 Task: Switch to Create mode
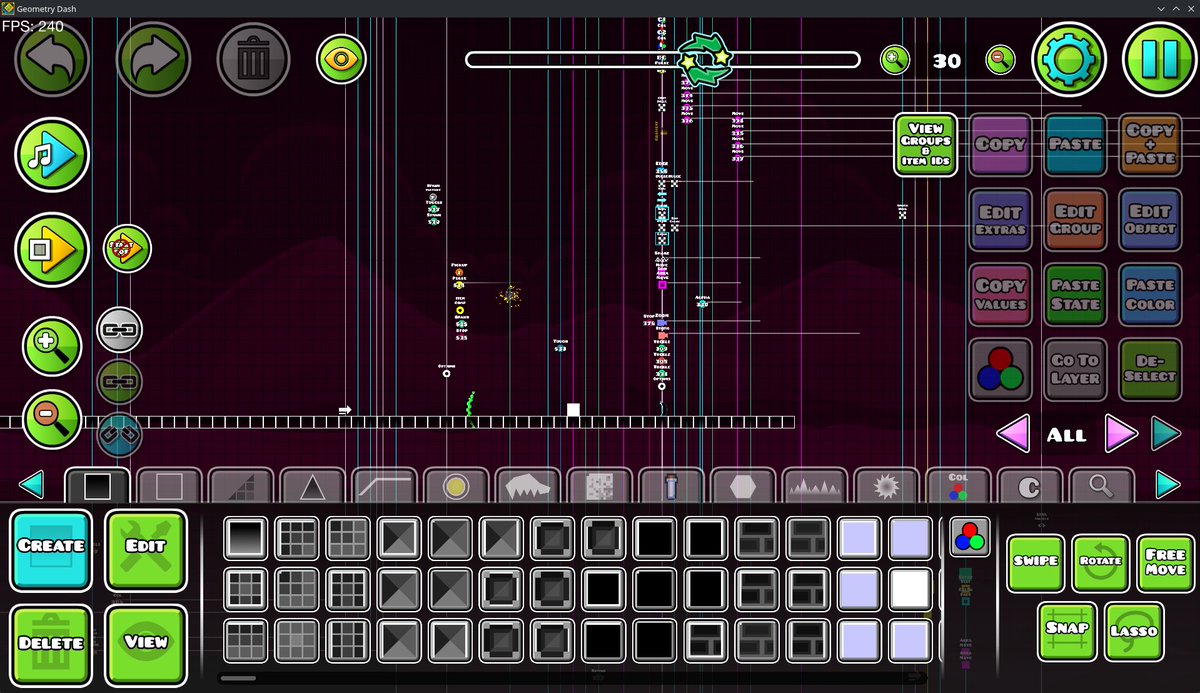[x=51, y=550]
